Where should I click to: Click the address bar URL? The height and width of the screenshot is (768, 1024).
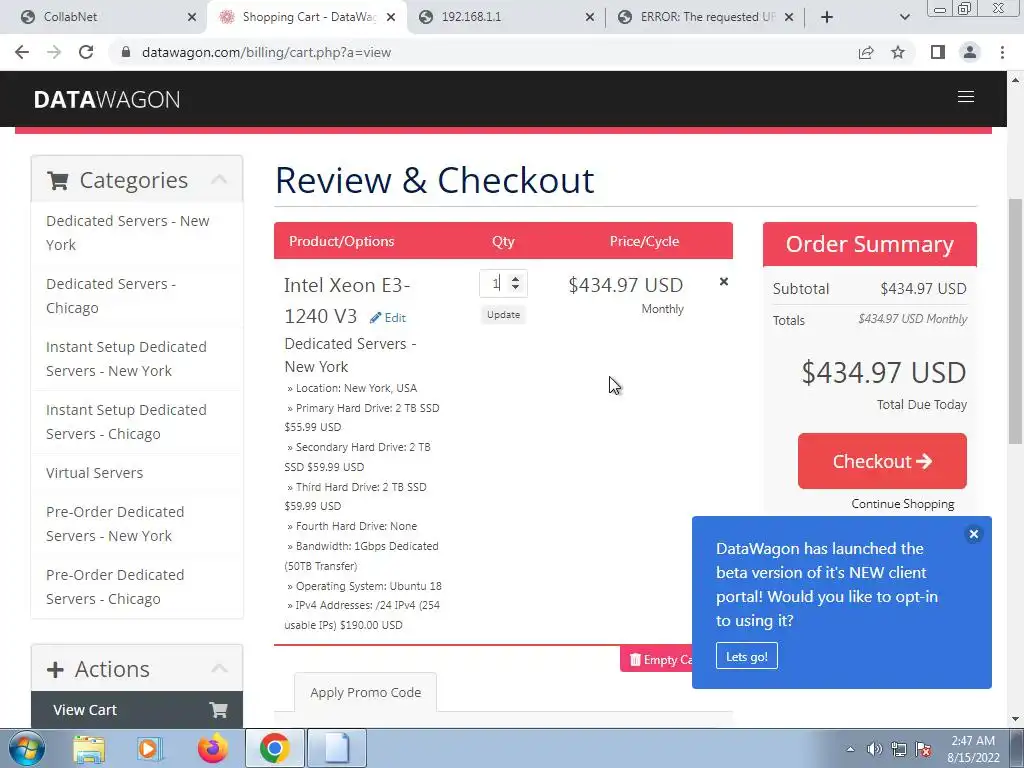[x=266, y=52]
